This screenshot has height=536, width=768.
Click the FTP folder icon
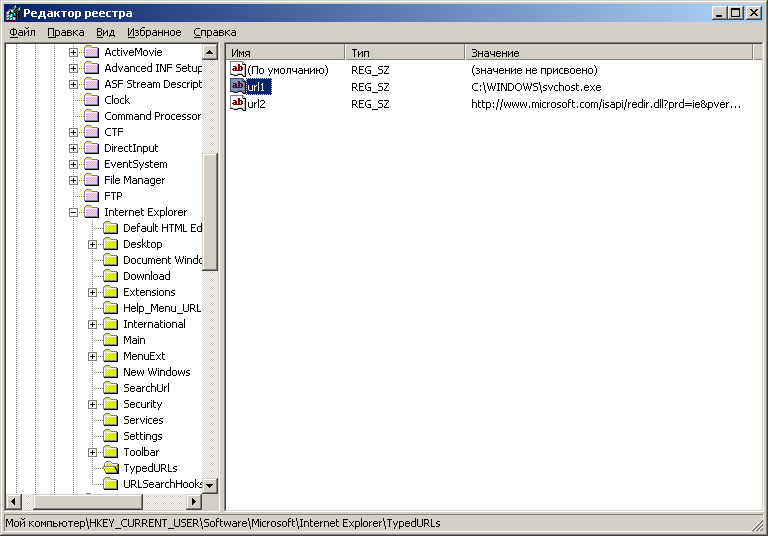pyautogui.click(x=92, y=196)
